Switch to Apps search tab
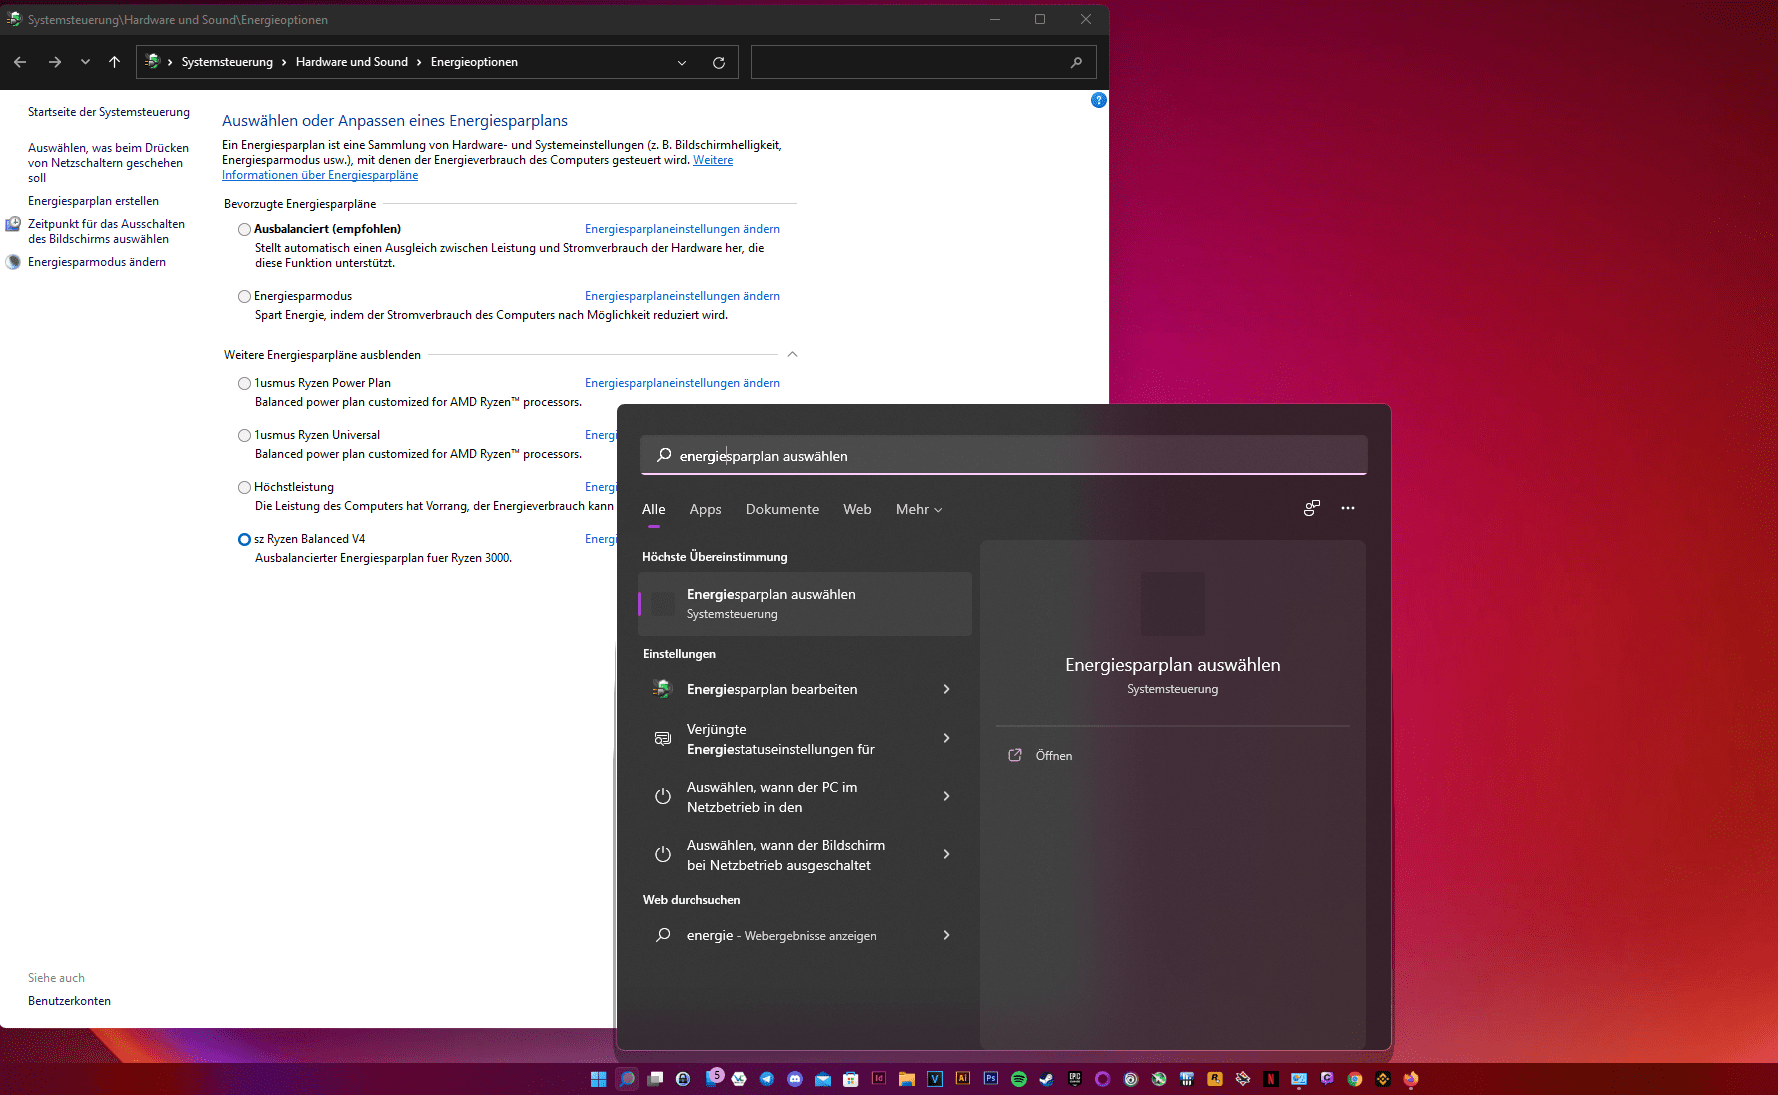Screen dimensions: 1778x1095 705,509
